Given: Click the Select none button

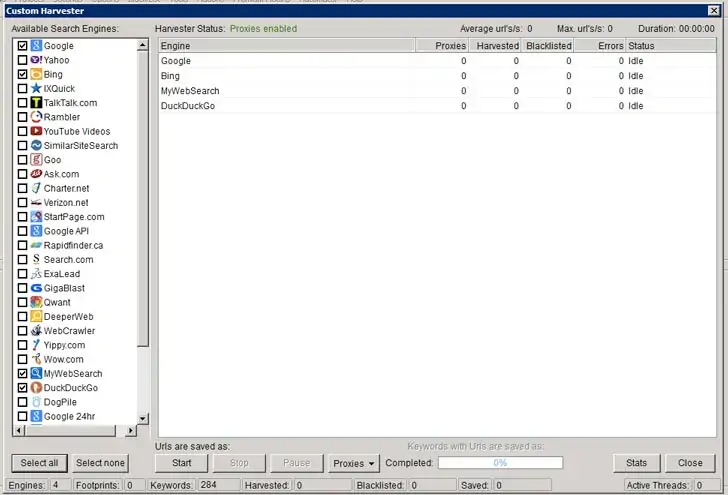Looking at the screenshot, I should 100,463.
